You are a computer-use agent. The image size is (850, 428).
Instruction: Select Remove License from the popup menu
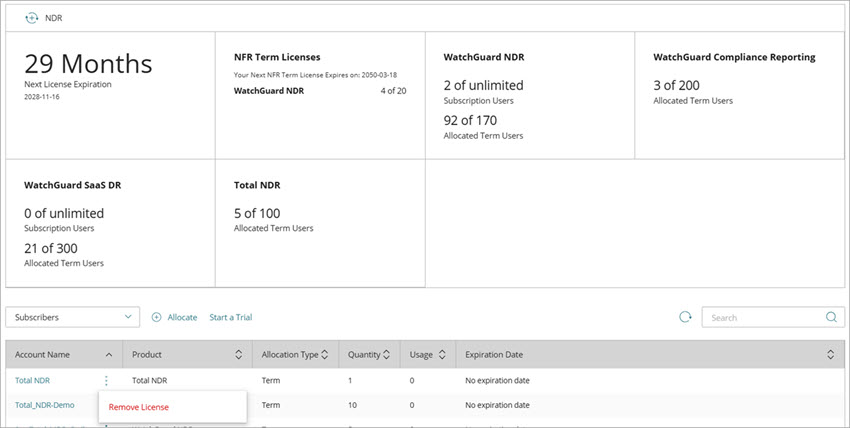pyautogui.click(x=139, y=407)
